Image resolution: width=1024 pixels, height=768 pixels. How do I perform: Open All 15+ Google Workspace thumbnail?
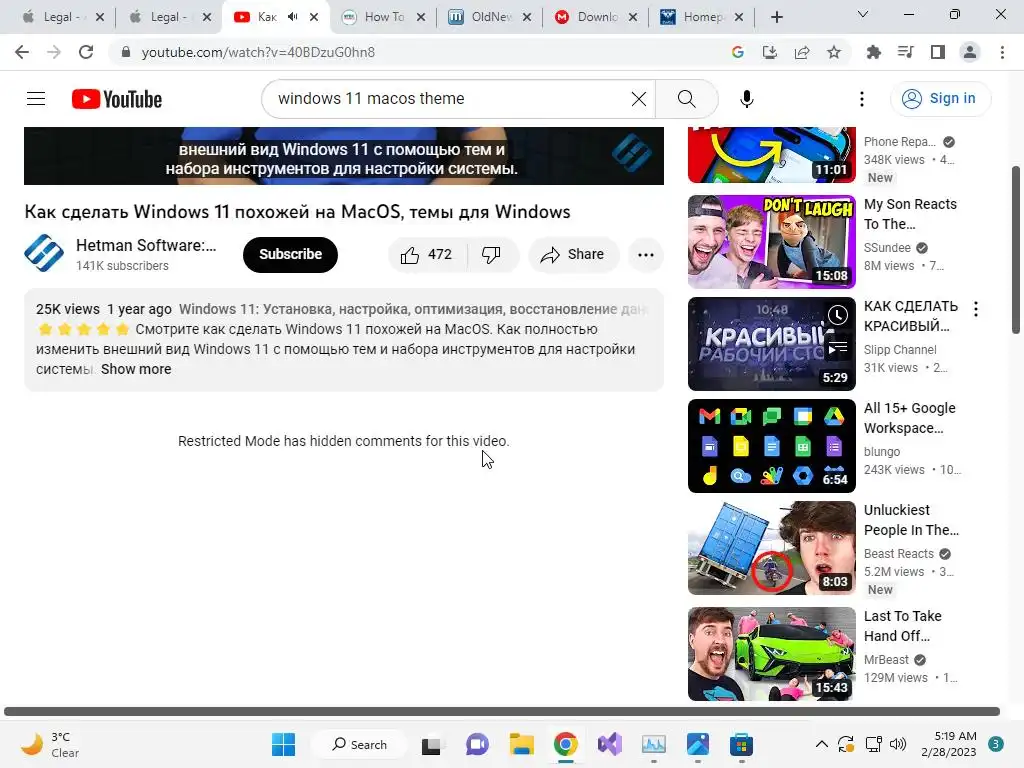point(771,445)
